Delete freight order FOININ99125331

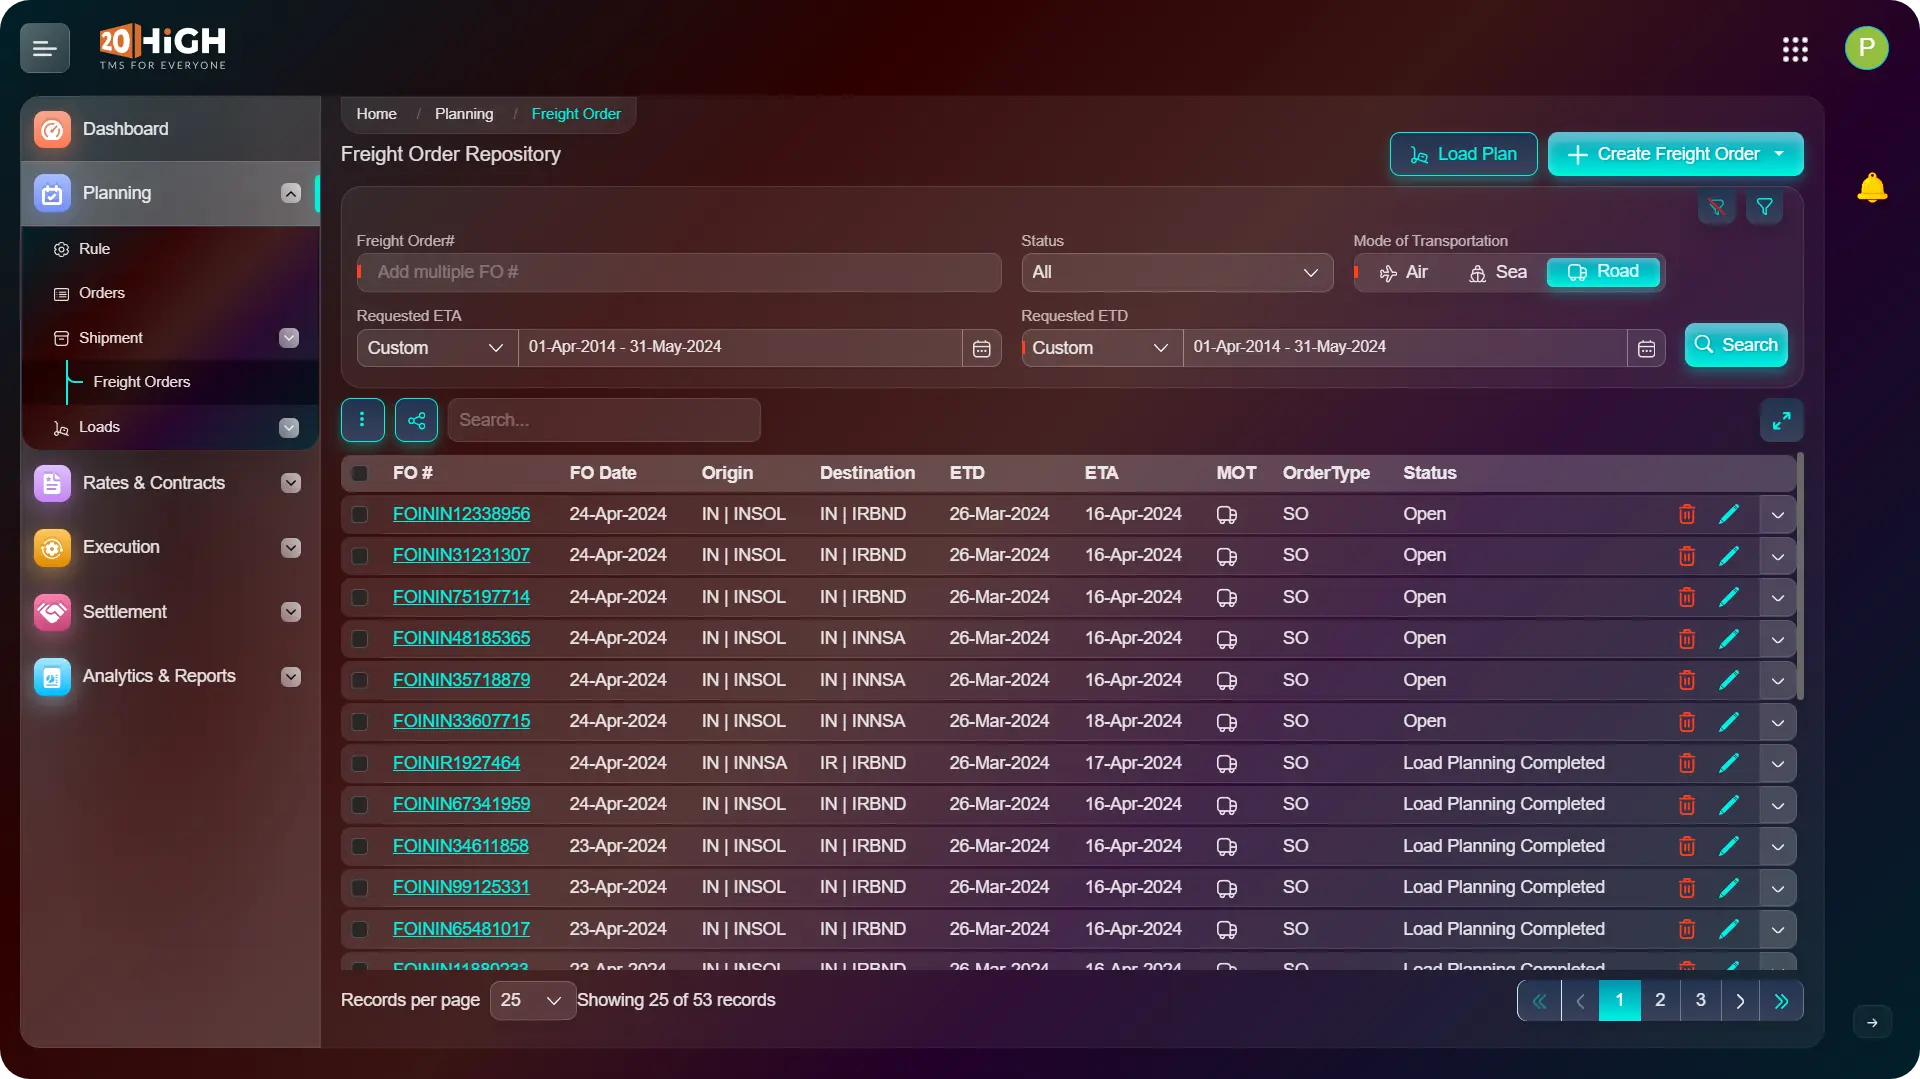coord(1687,888)
